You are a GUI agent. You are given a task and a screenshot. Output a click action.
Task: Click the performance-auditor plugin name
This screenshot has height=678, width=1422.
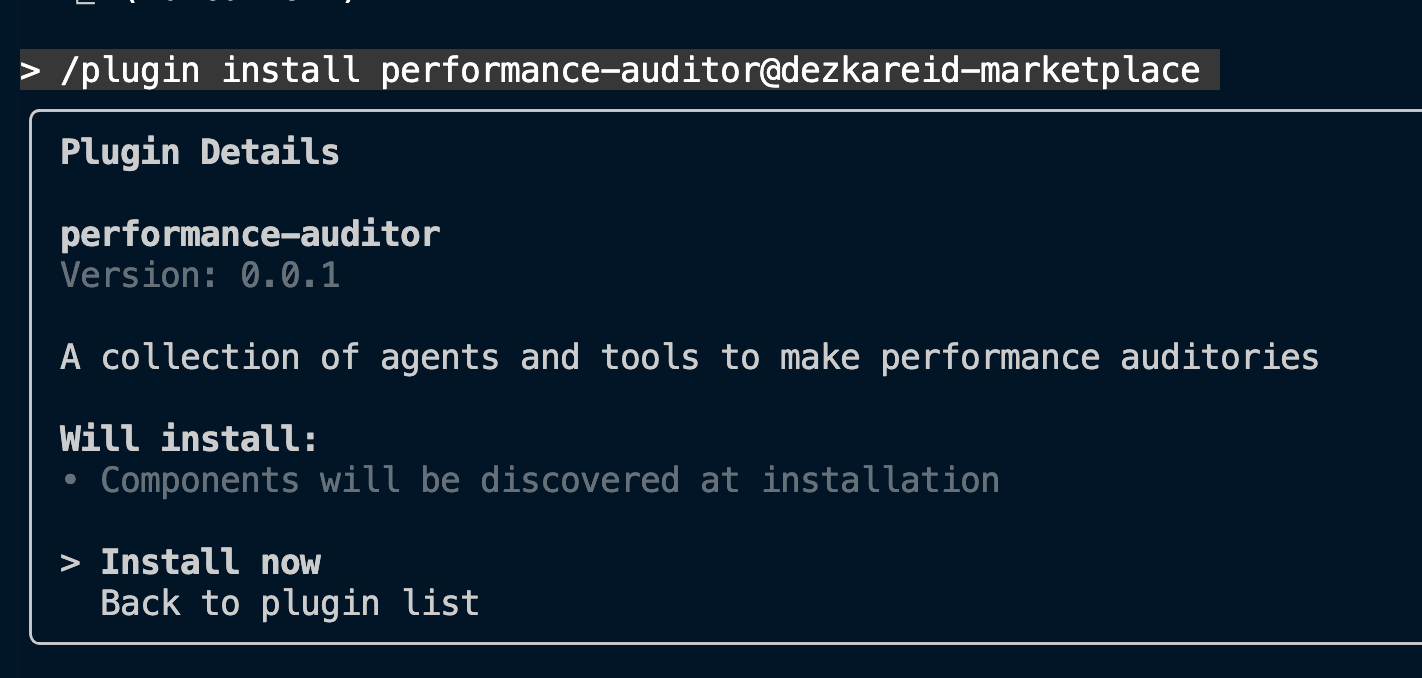(249, 233)
